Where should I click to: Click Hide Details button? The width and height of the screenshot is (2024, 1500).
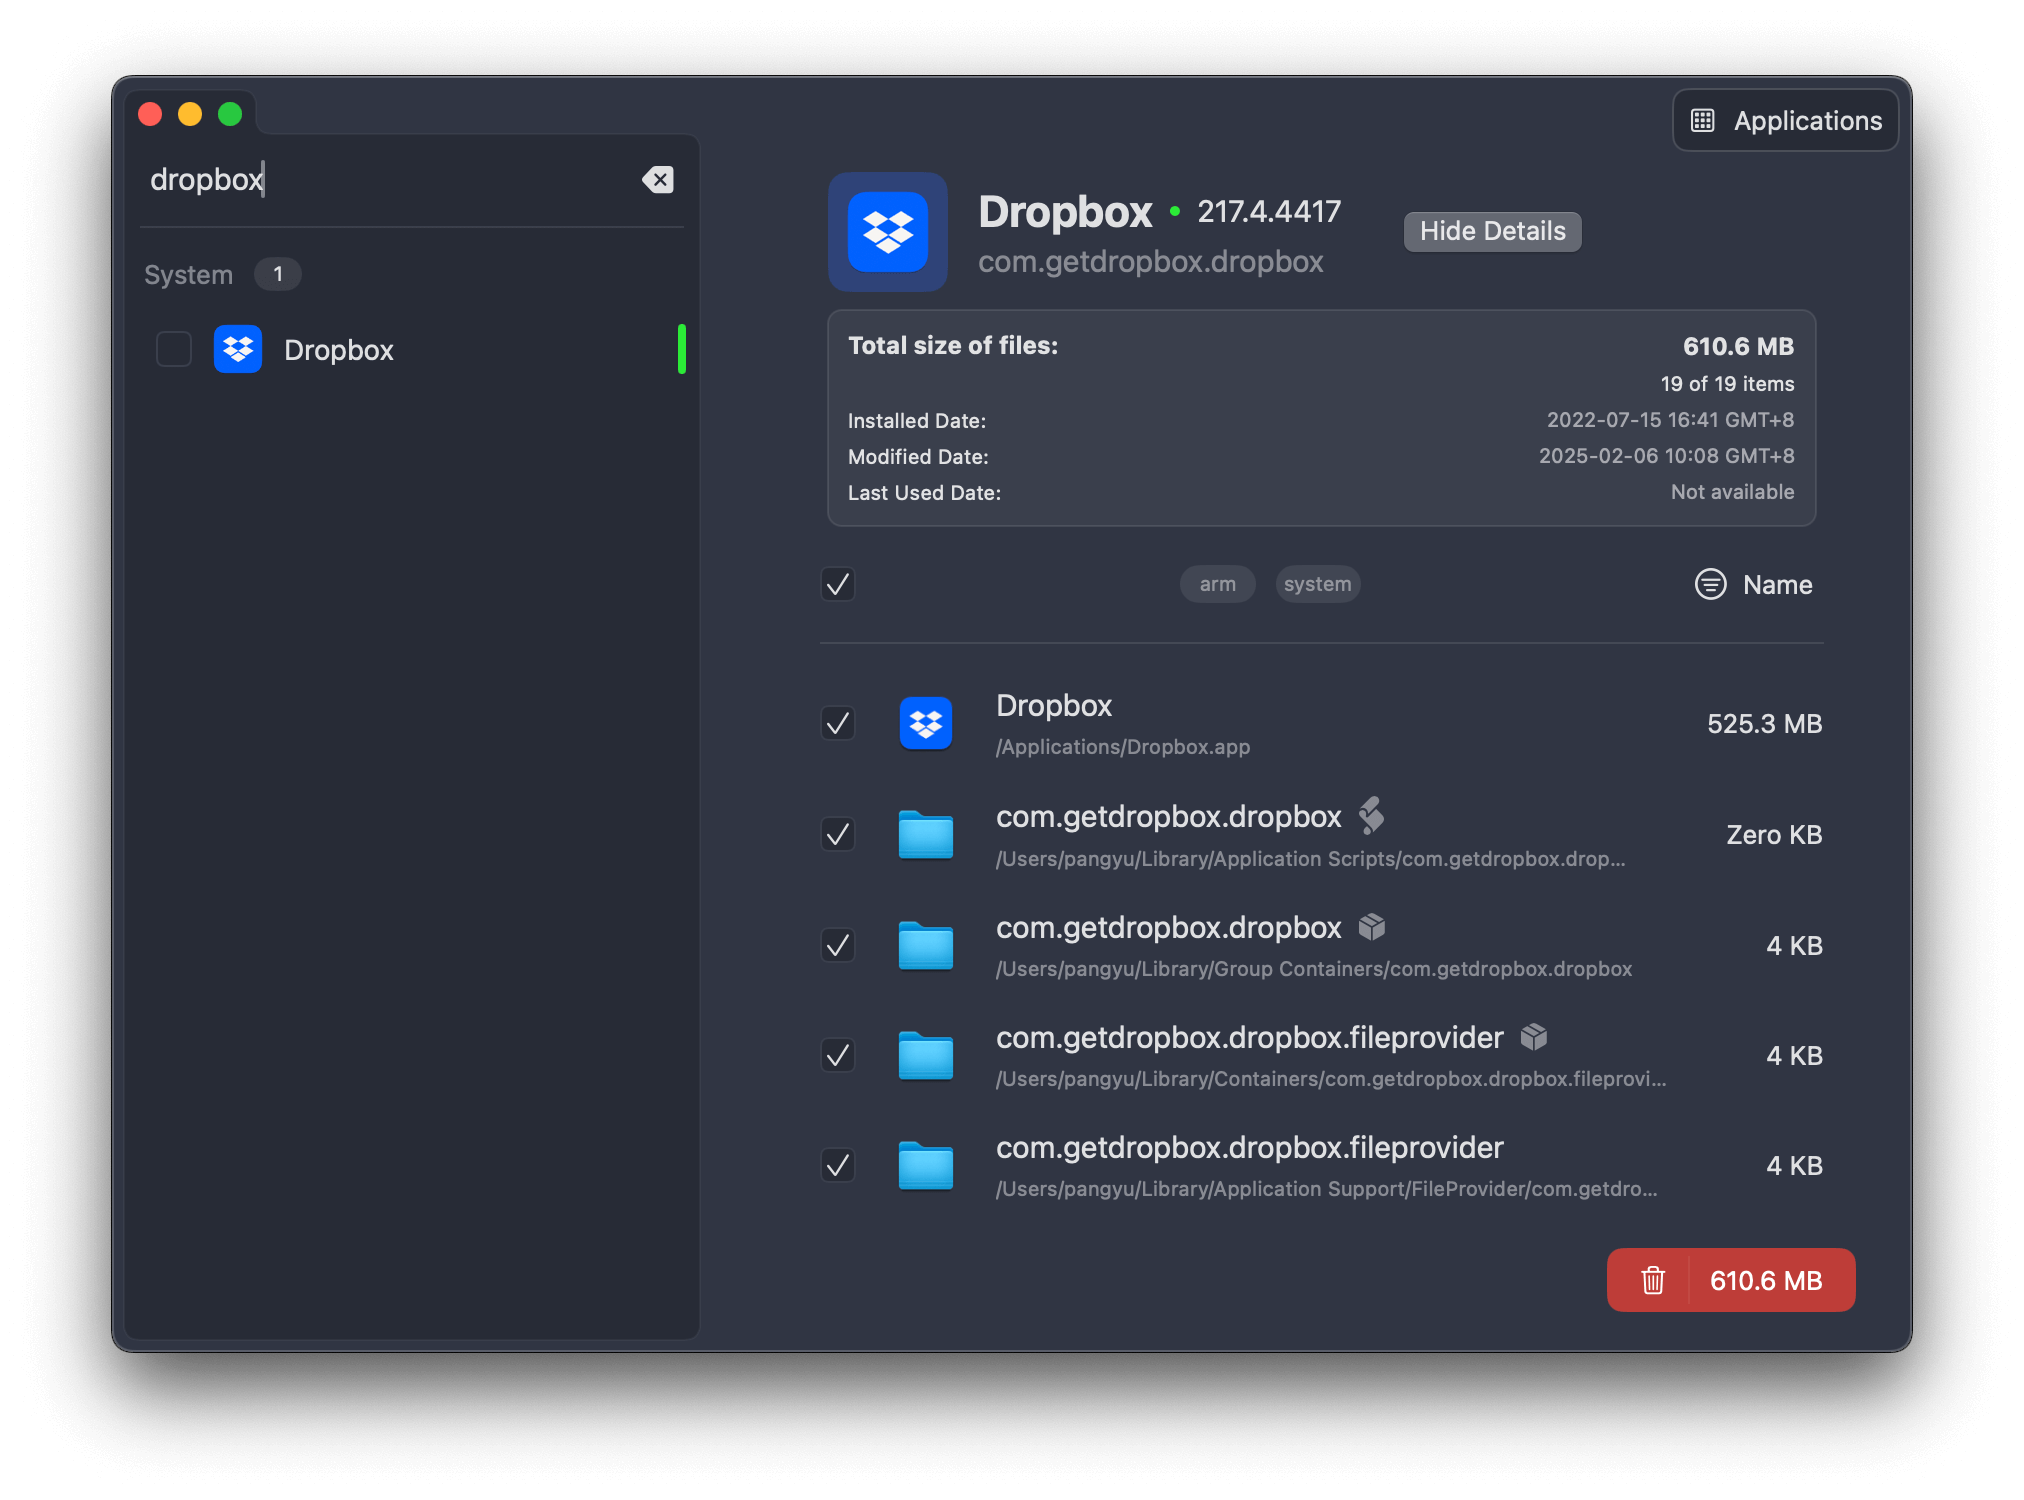1493,231
